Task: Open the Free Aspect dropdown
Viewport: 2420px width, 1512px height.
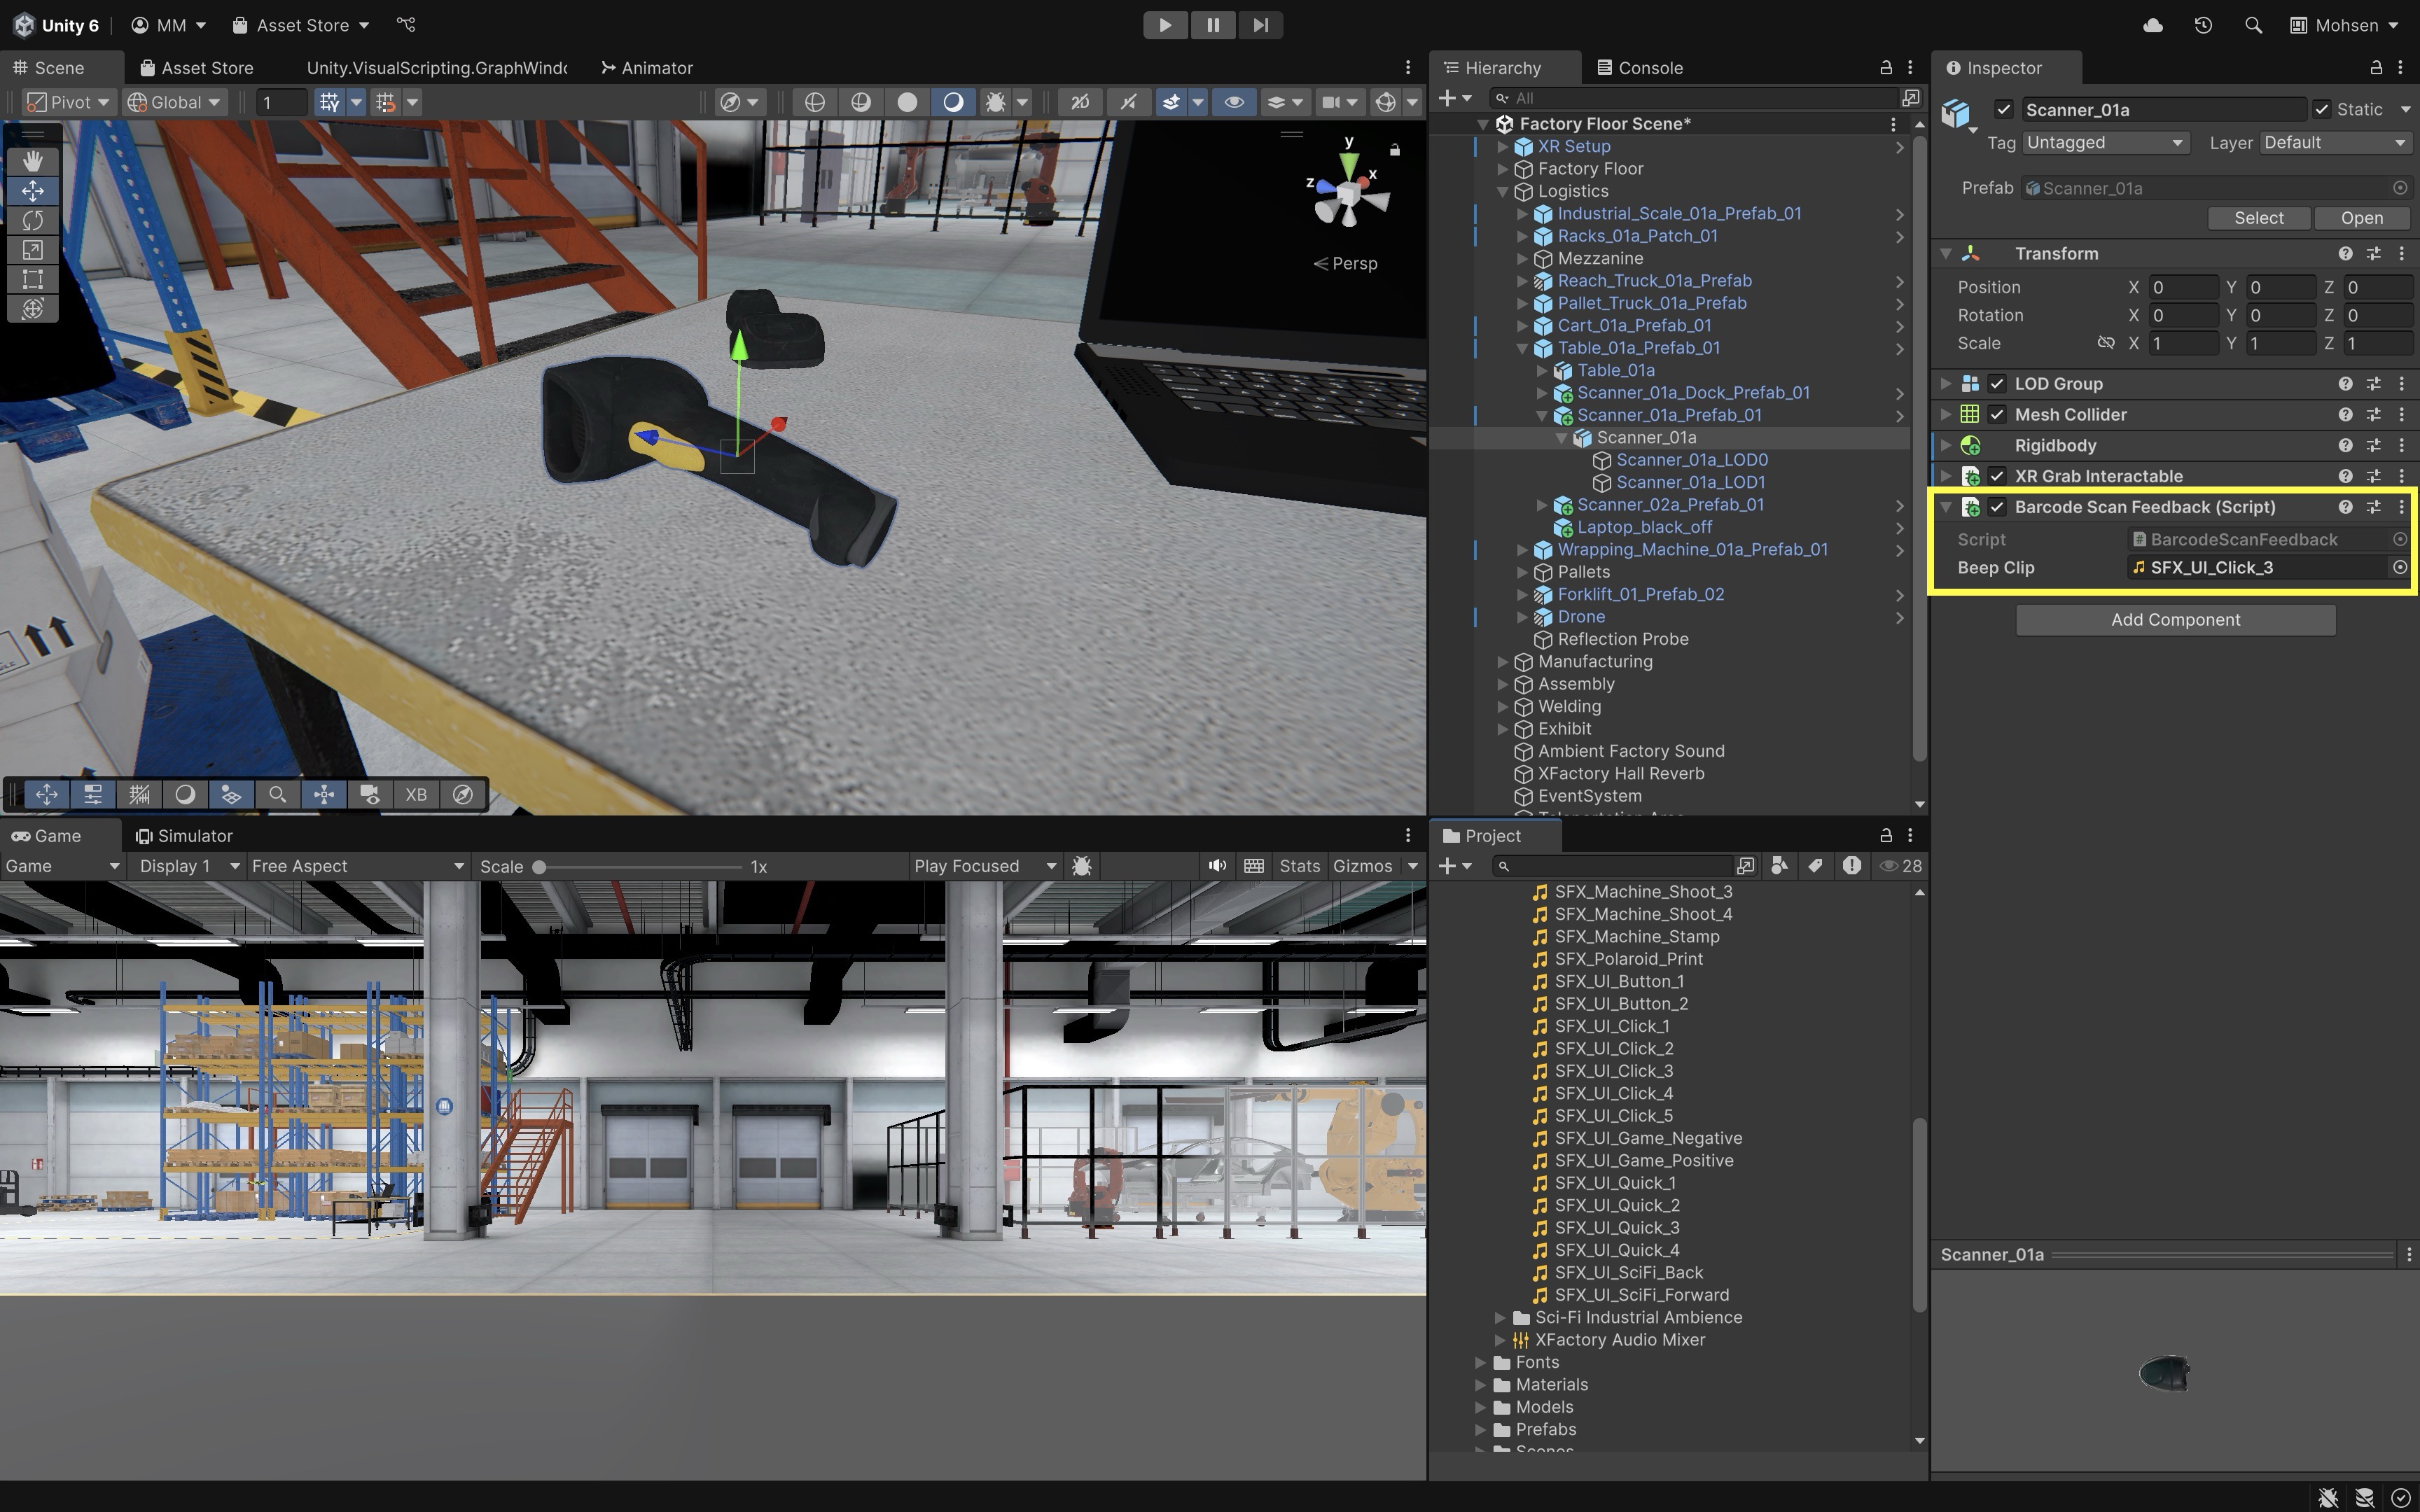Action: [358, 866]
